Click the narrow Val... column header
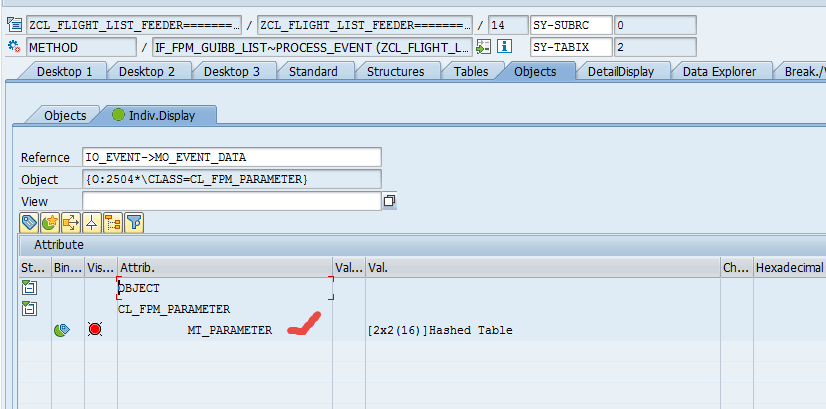This screenshot has height=409, width=826. point(349,268)
